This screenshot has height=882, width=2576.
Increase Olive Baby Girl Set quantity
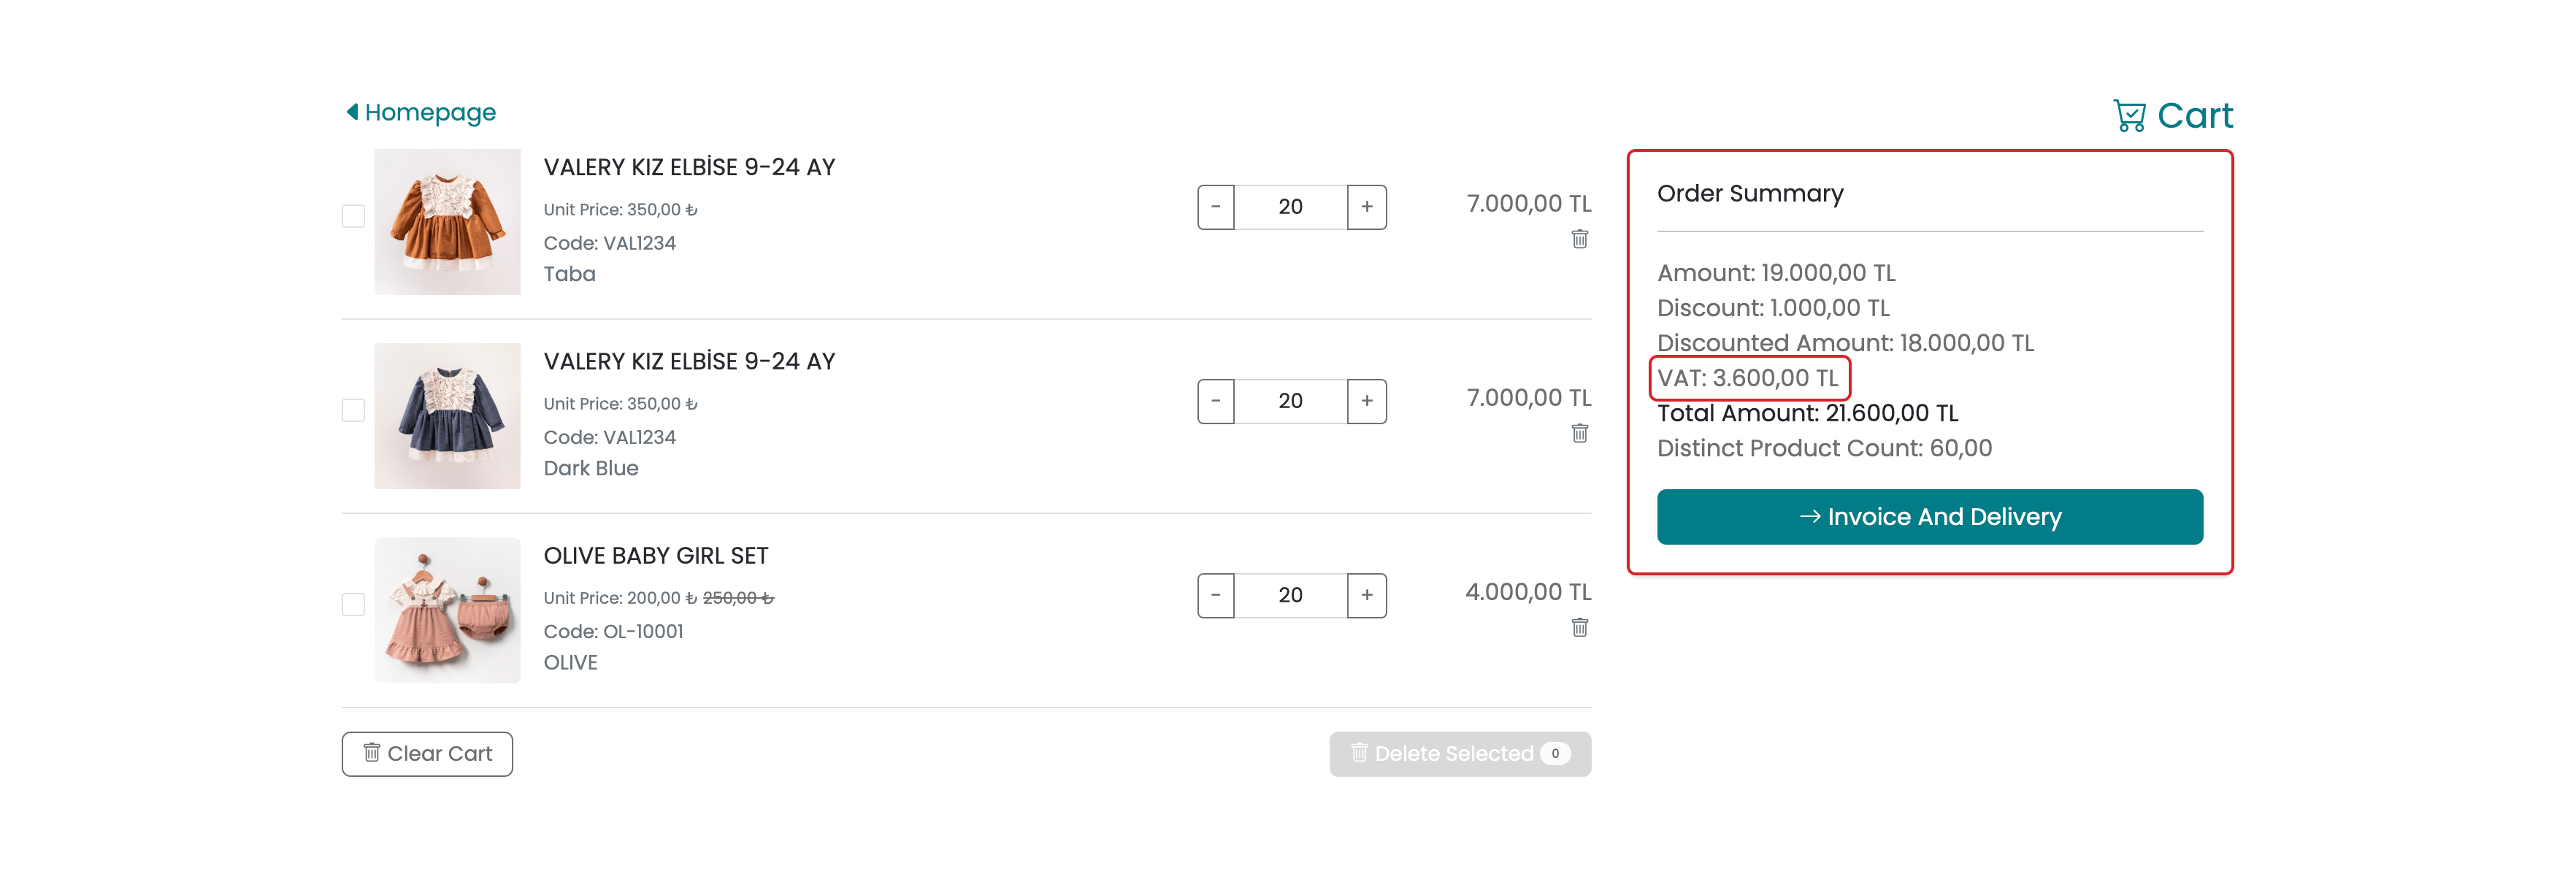pos(1366,595)
